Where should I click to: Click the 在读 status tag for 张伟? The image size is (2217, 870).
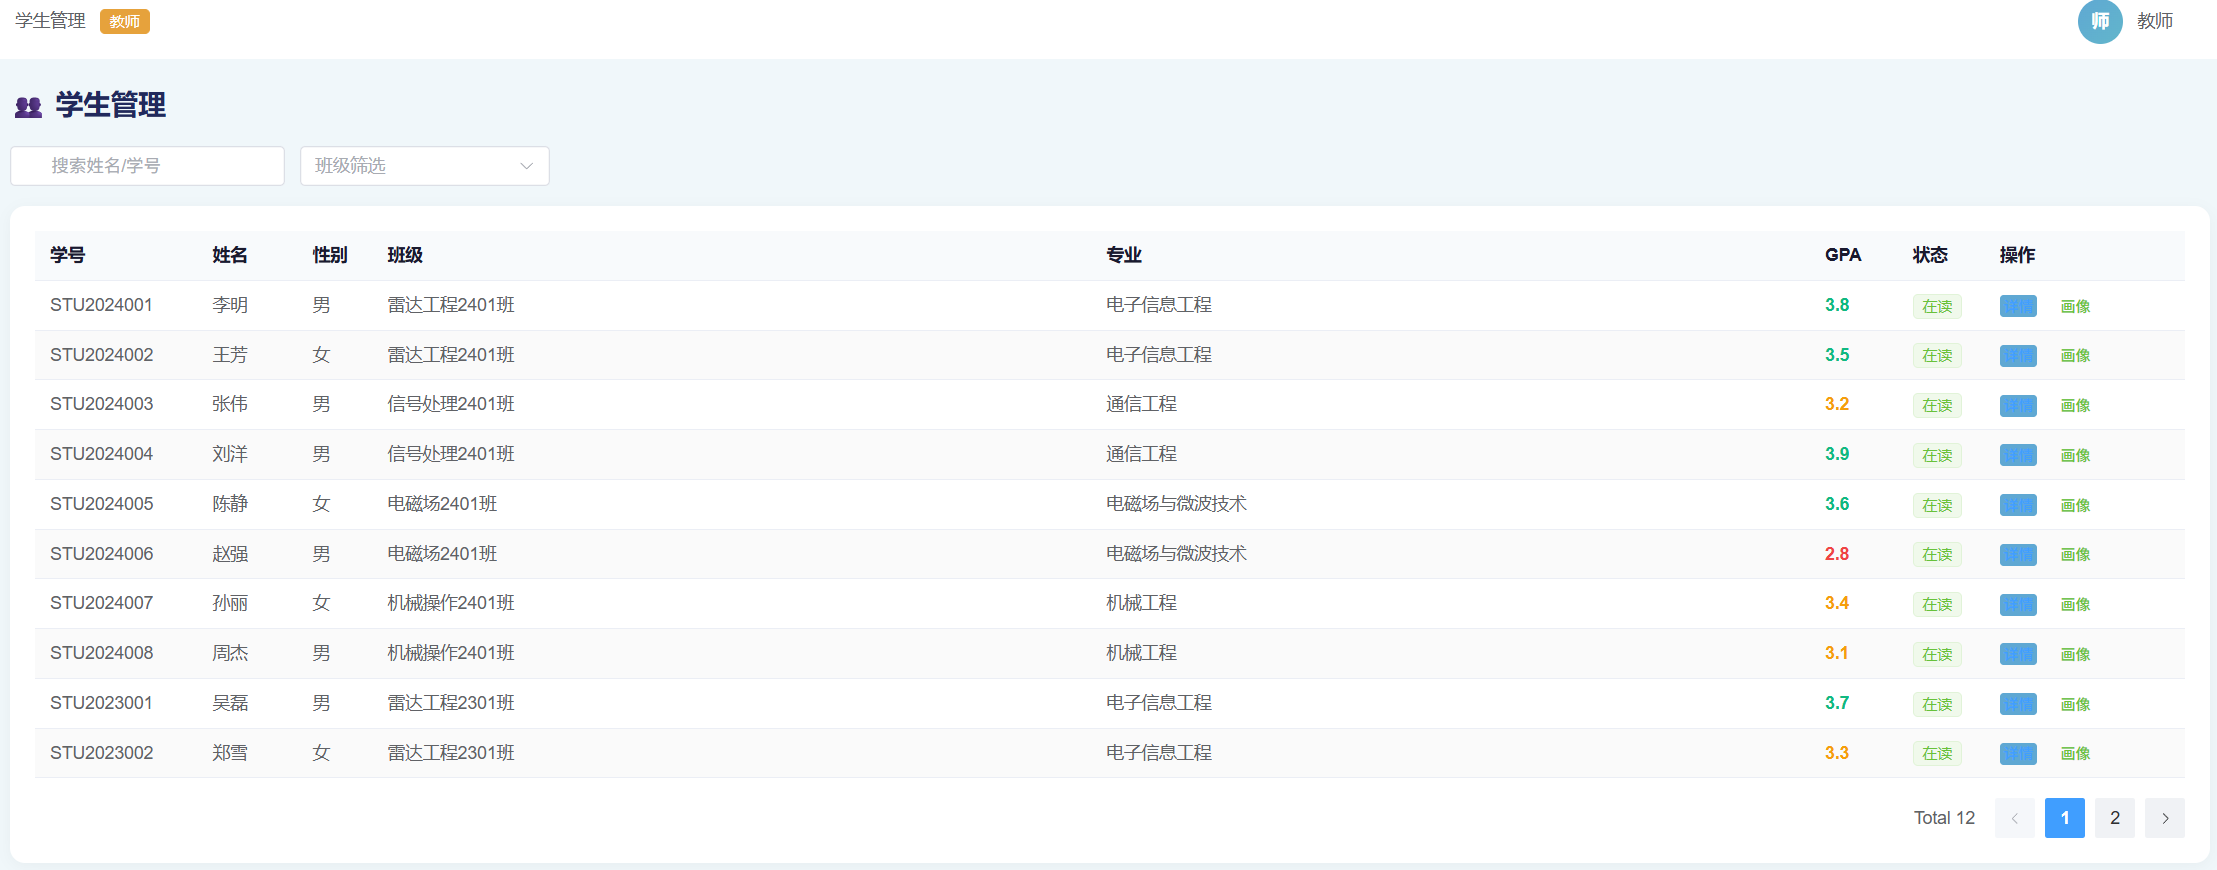tap(1936, 406)
